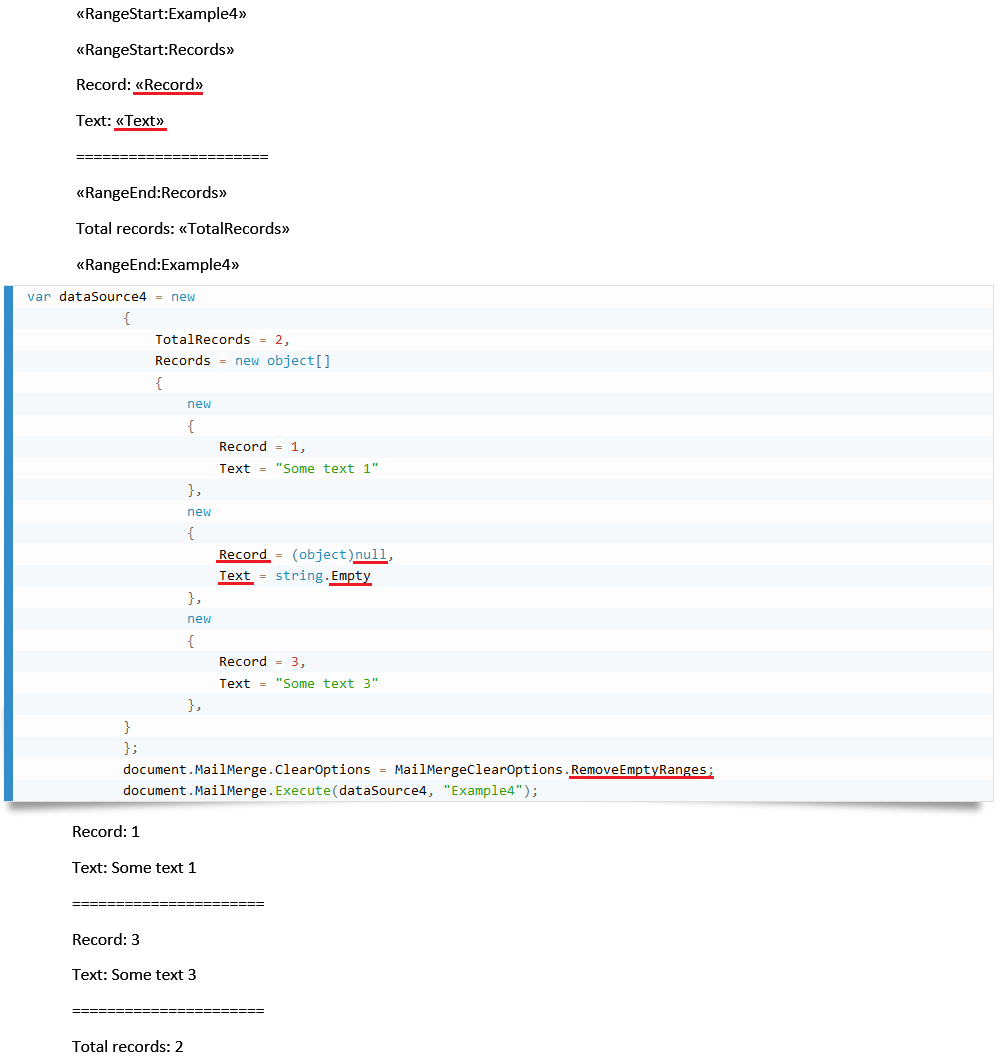Image resolution: width=1003 pixels, height=1061 pixels.
Task: Click the underlined RemoveEmptyRanges option
Action: tap(640, 768)
